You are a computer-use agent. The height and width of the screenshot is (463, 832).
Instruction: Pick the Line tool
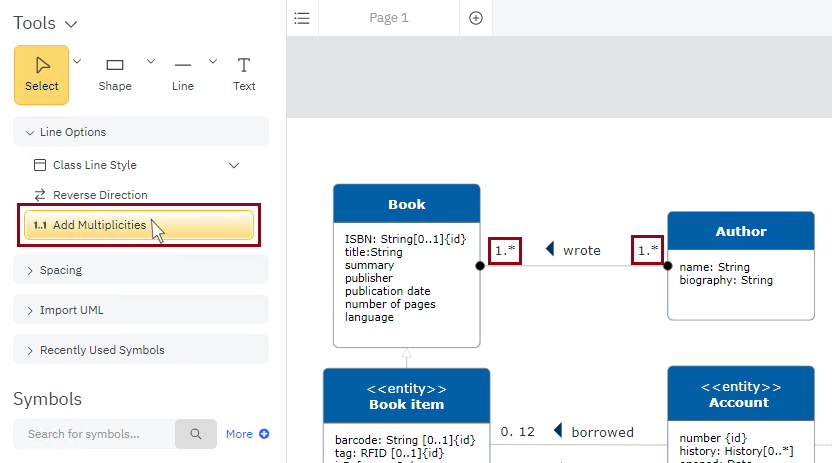pyautogui.click(x=182, y=74)
